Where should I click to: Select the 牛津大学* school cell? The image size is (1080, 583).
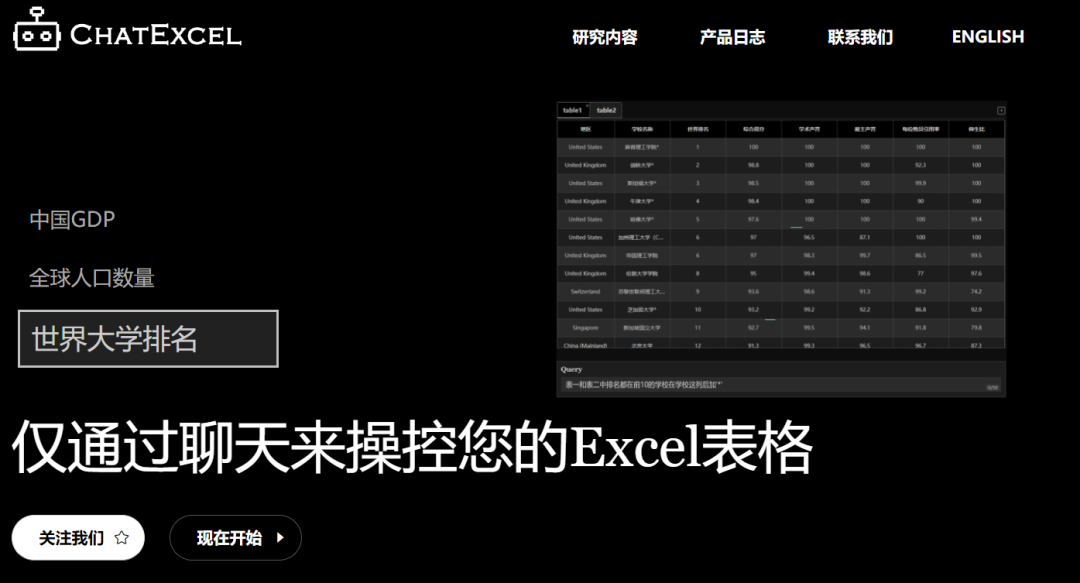(642, 201)
